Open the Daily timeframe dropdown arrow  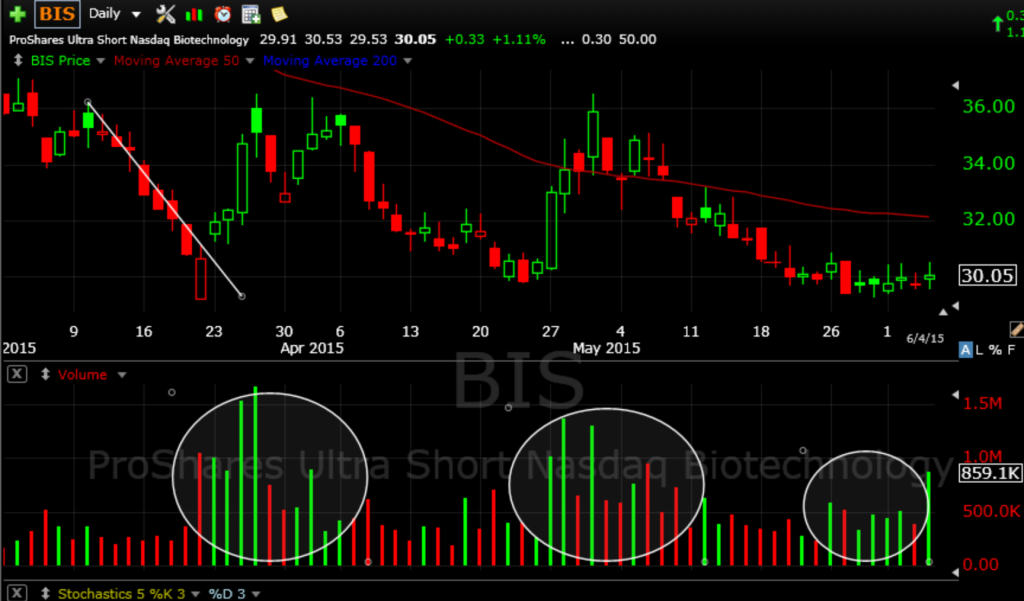(x=136, y=14)
